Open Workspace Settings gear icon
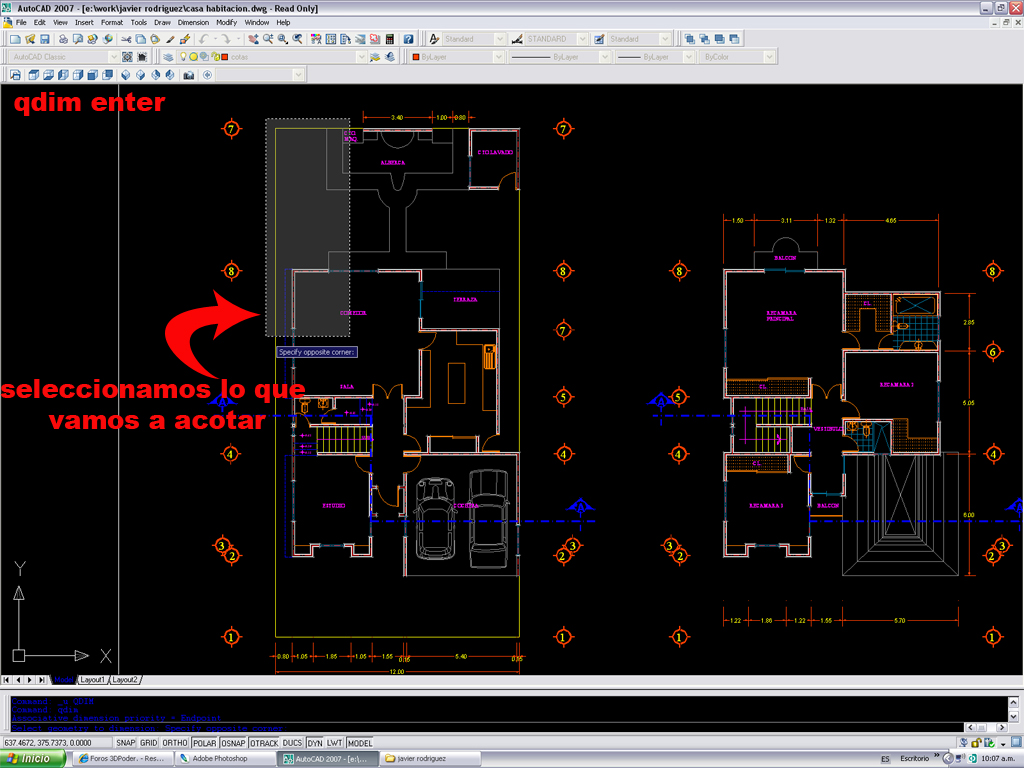Viewport: 1024px width, 768px height. (127, 57)
